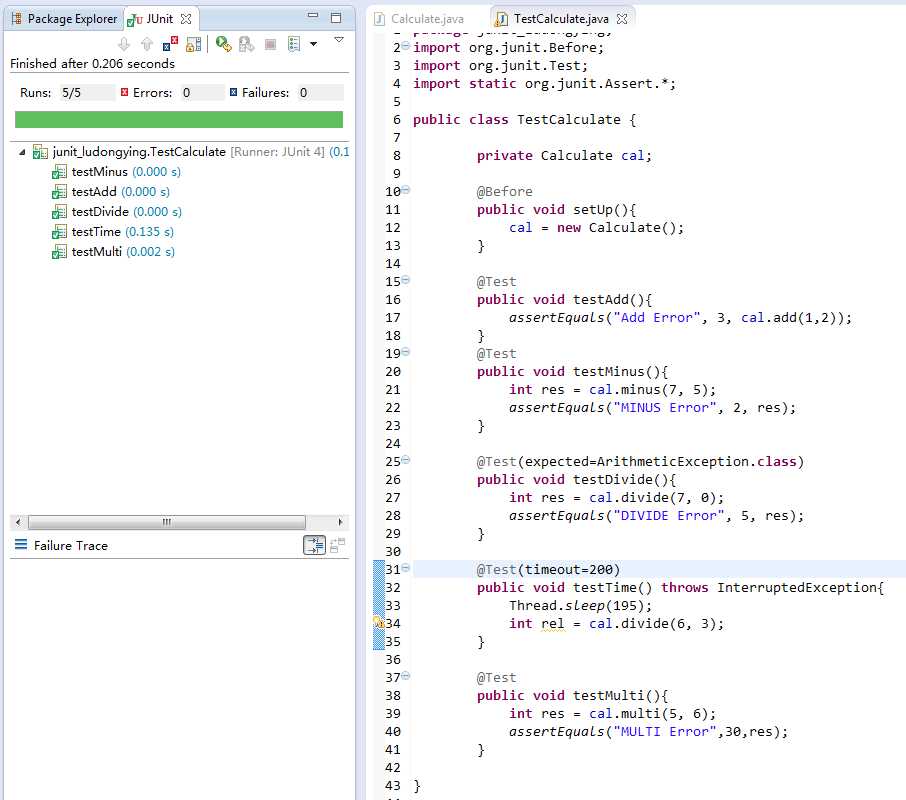Collapse the testDivide method fold marker
This screenshot has width=906, height=800.
406,461
